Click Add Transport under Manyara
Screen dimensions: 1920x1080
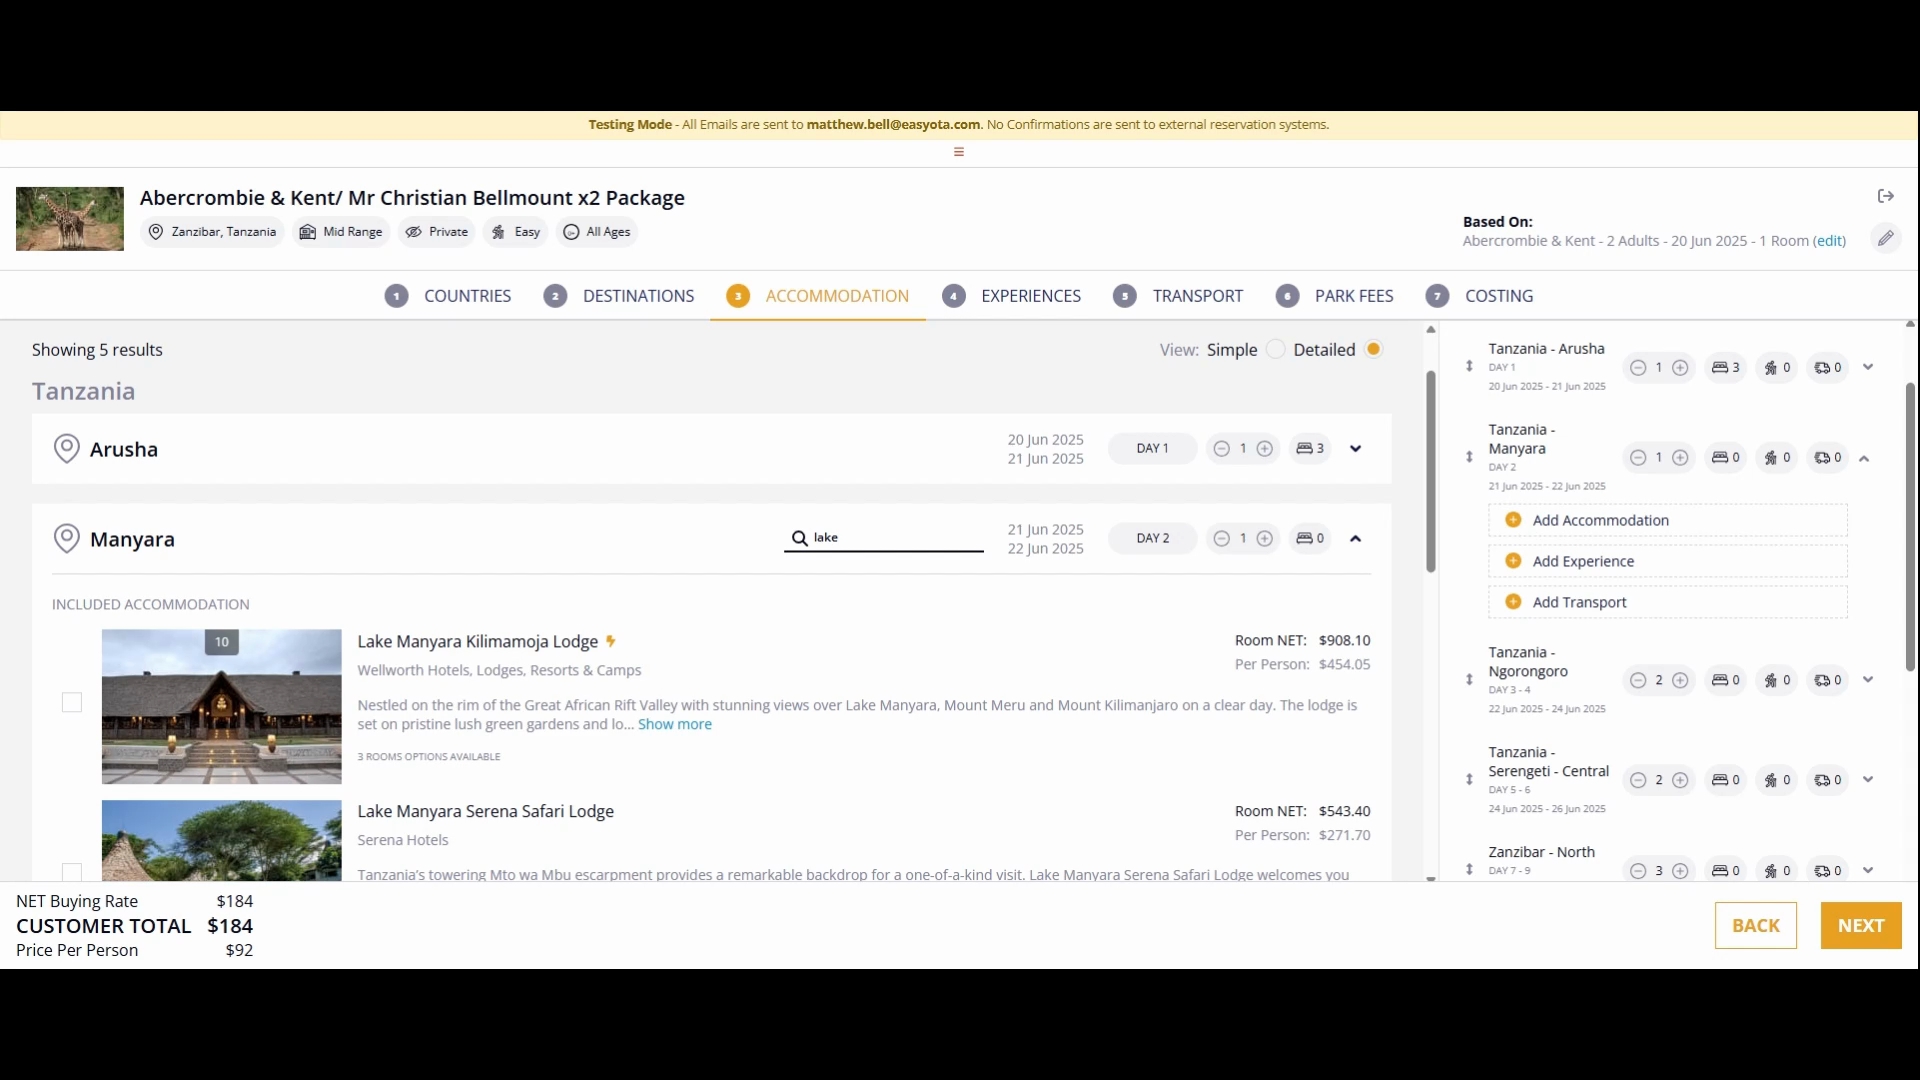[1668, 603]
